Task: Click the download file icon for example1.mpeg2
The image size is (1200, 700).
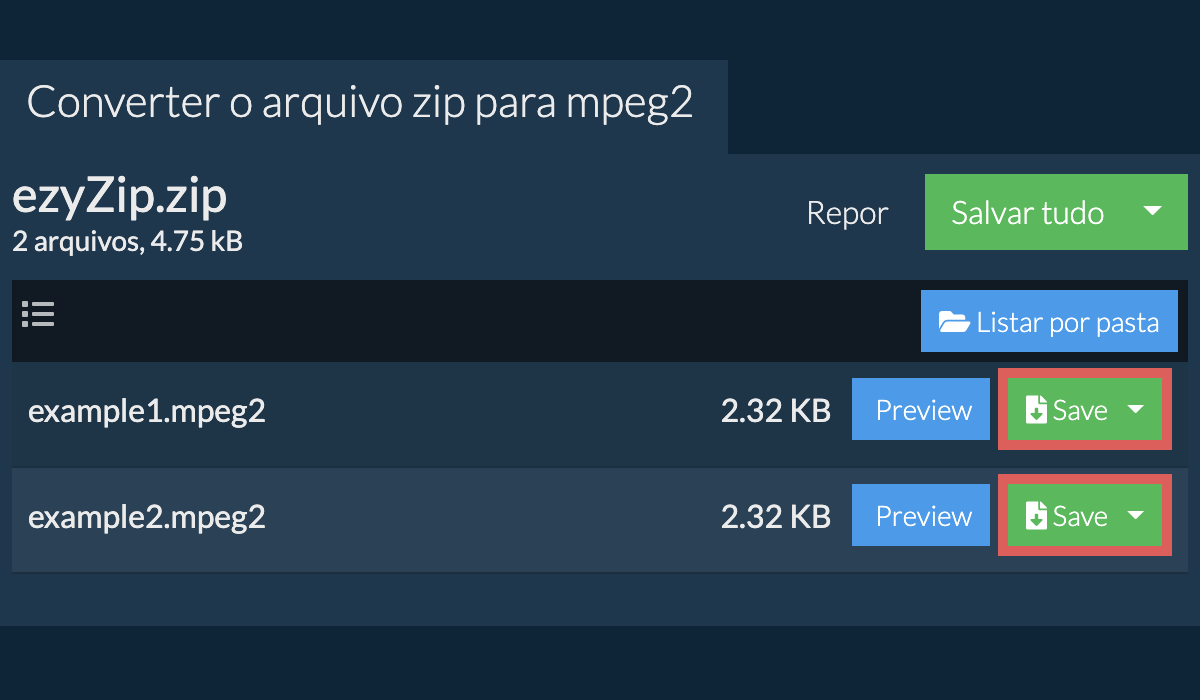Action: (x=1037, y=410)
